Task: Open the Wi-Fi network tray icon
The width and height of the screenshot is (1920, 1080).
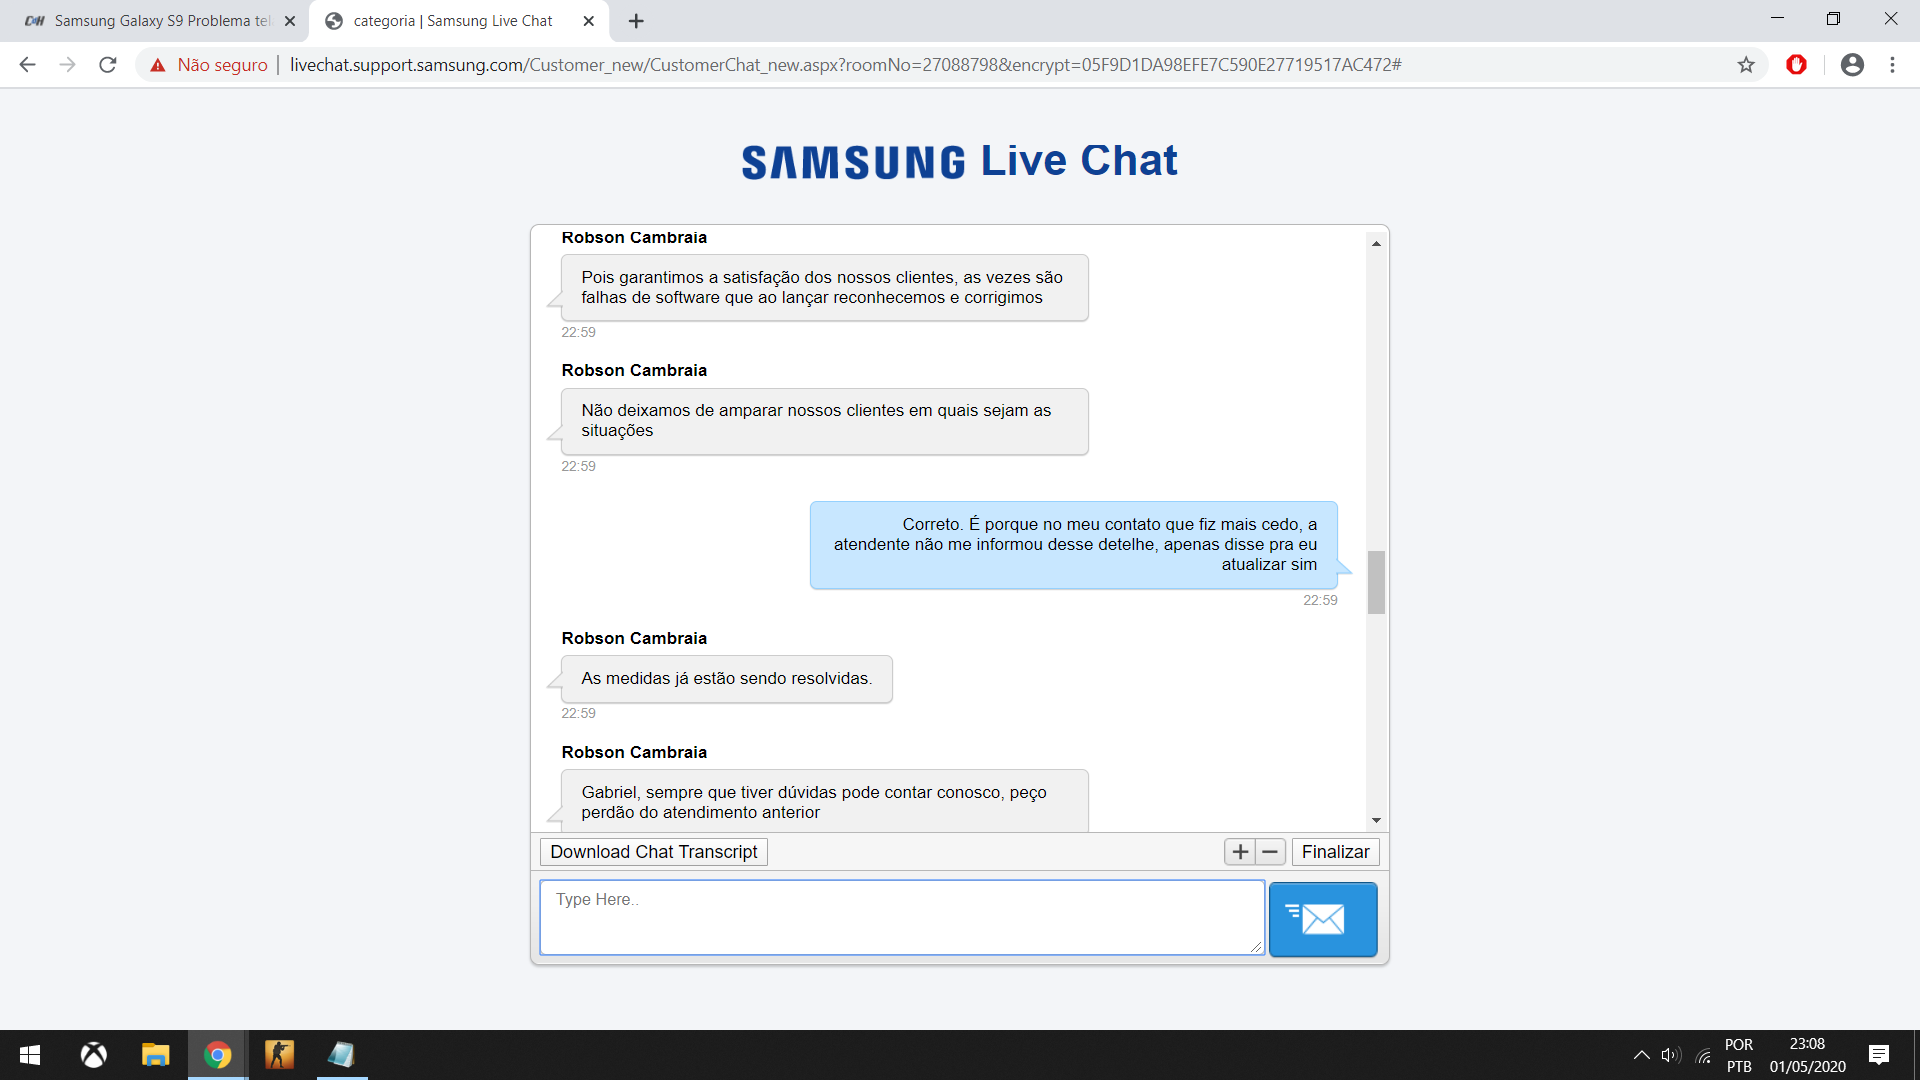Action: click(x=1704, y=1056)
